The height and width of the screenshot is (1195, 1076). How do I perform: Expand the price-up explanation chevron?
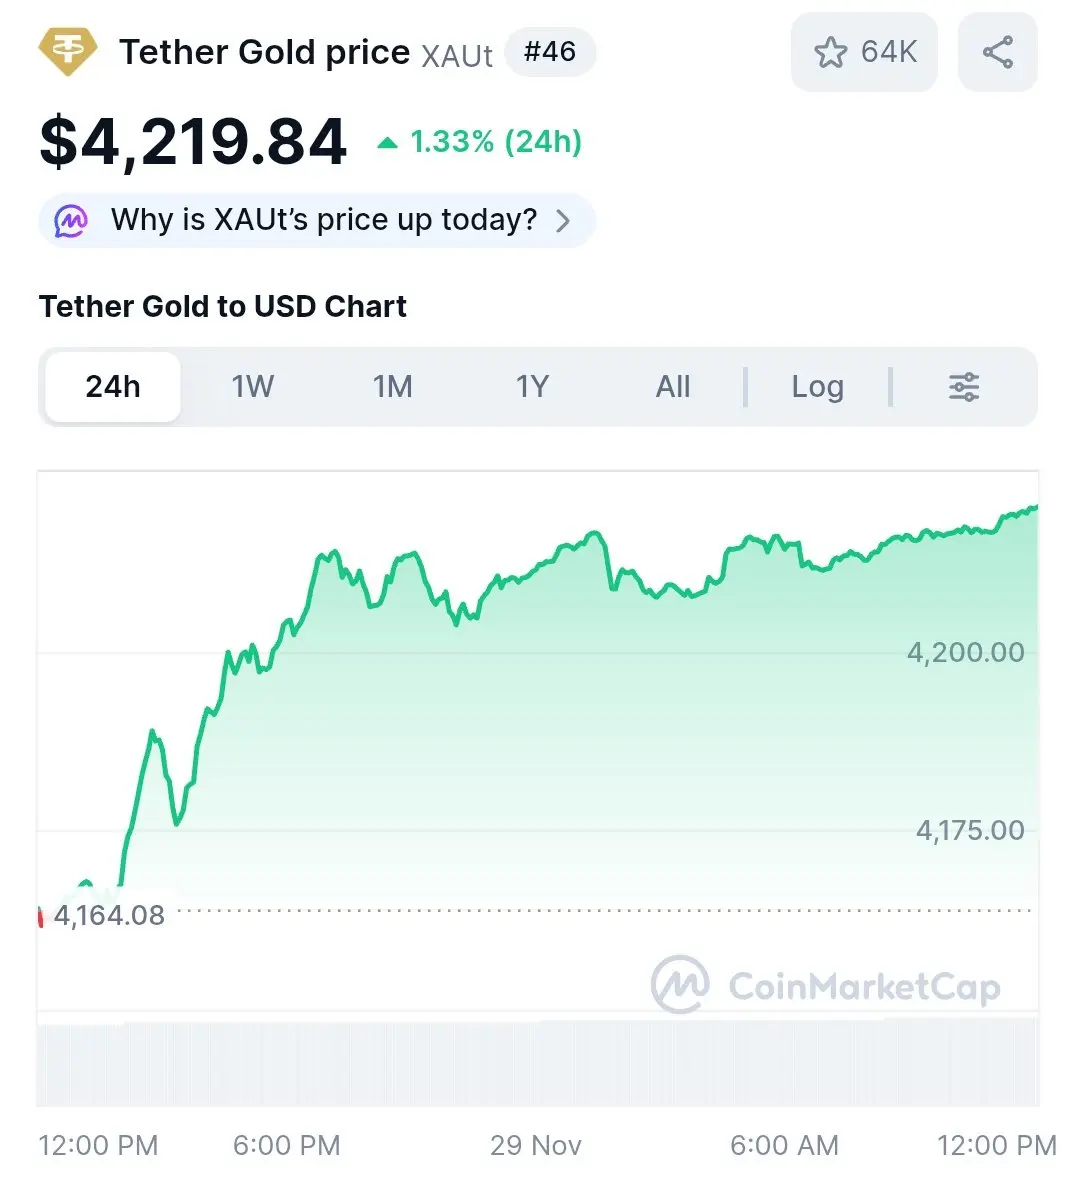tap(563, 220)
